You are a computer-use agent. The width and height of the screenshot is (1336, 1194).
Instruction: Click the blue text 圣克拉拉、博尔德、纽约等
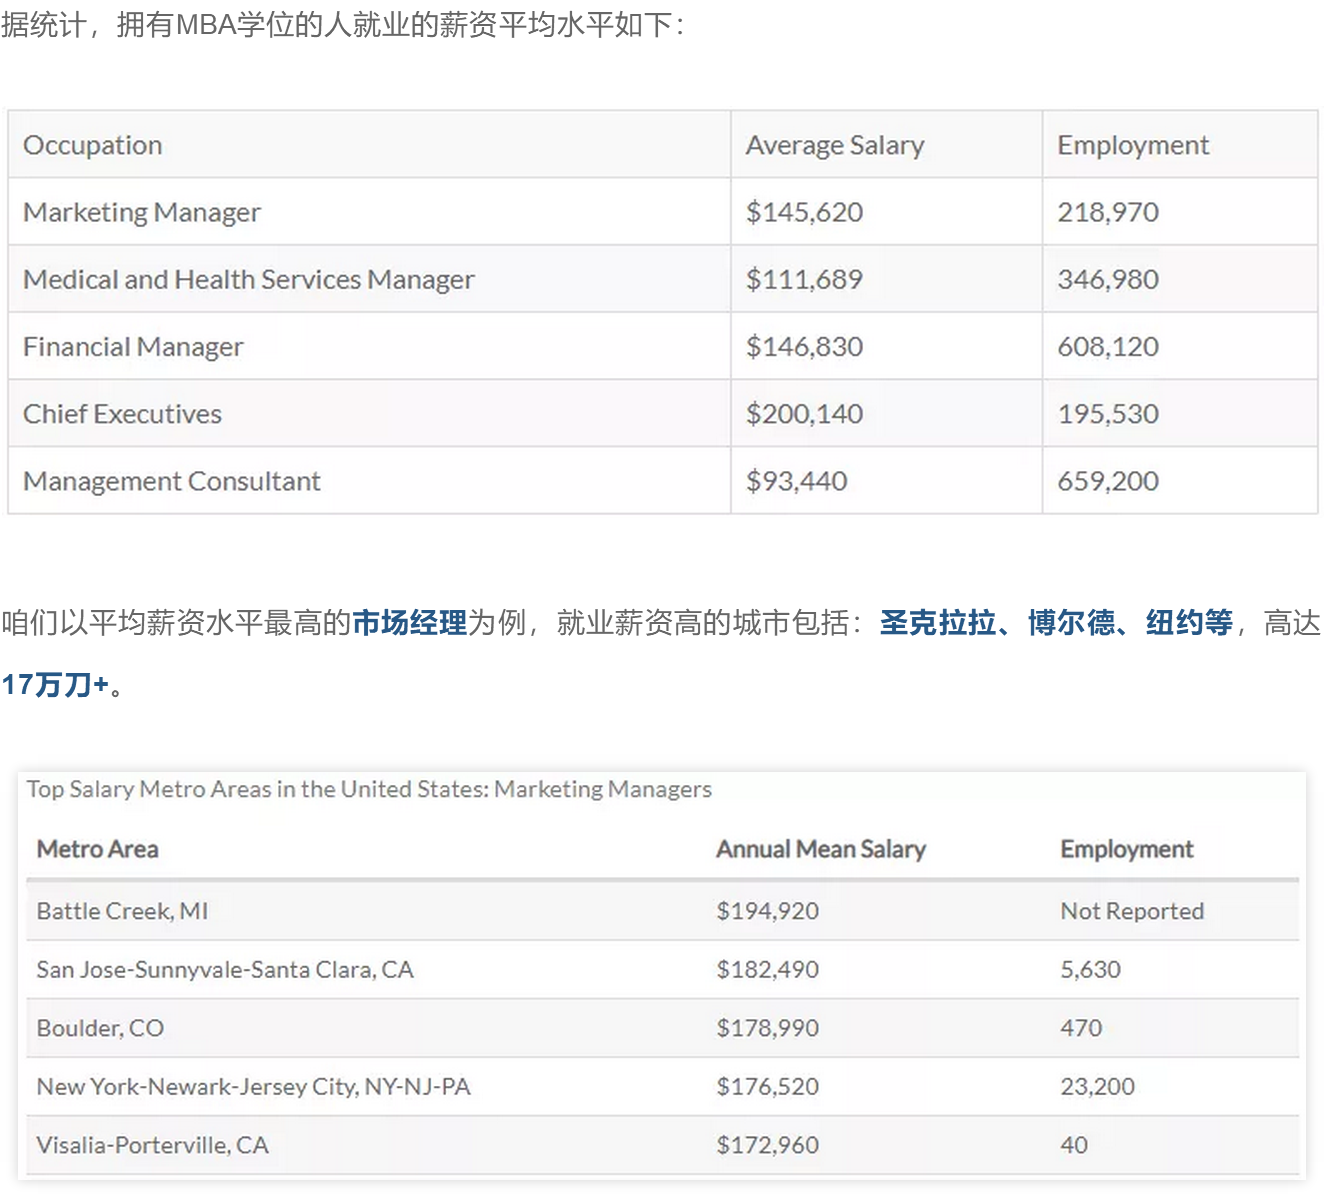click(1056, 623)
